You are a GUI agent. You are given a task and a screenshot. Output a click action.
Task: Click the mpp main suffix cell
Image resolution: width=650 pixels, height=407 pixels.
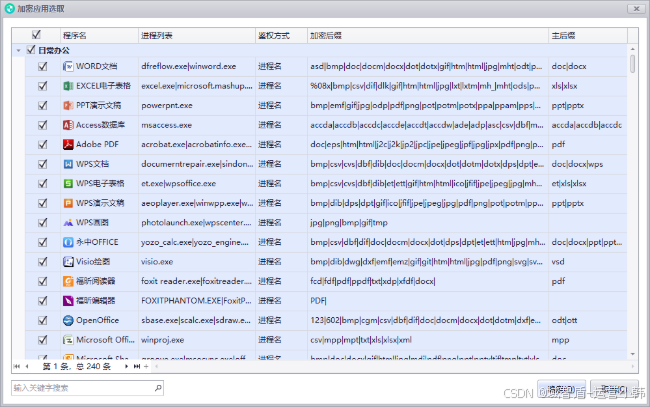point(588,340)
